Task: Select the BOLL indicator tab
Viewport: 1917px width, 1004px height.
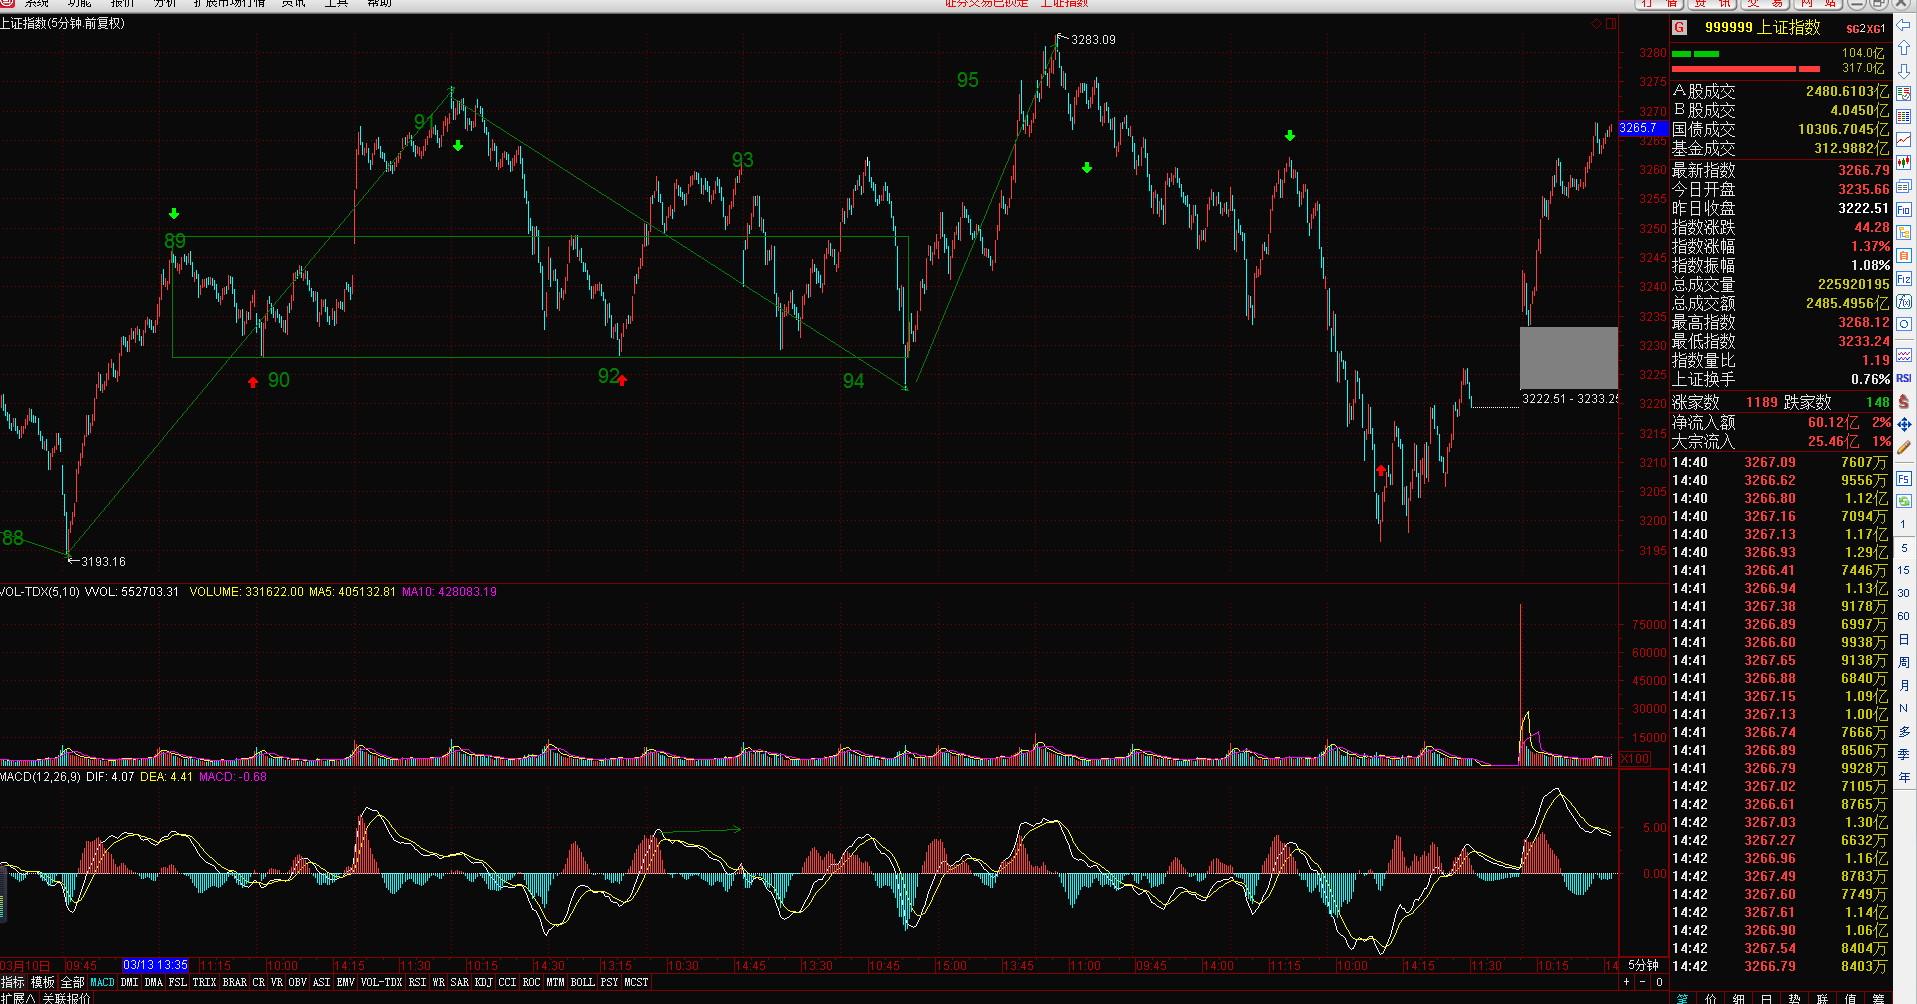Action: coord(582,982)
